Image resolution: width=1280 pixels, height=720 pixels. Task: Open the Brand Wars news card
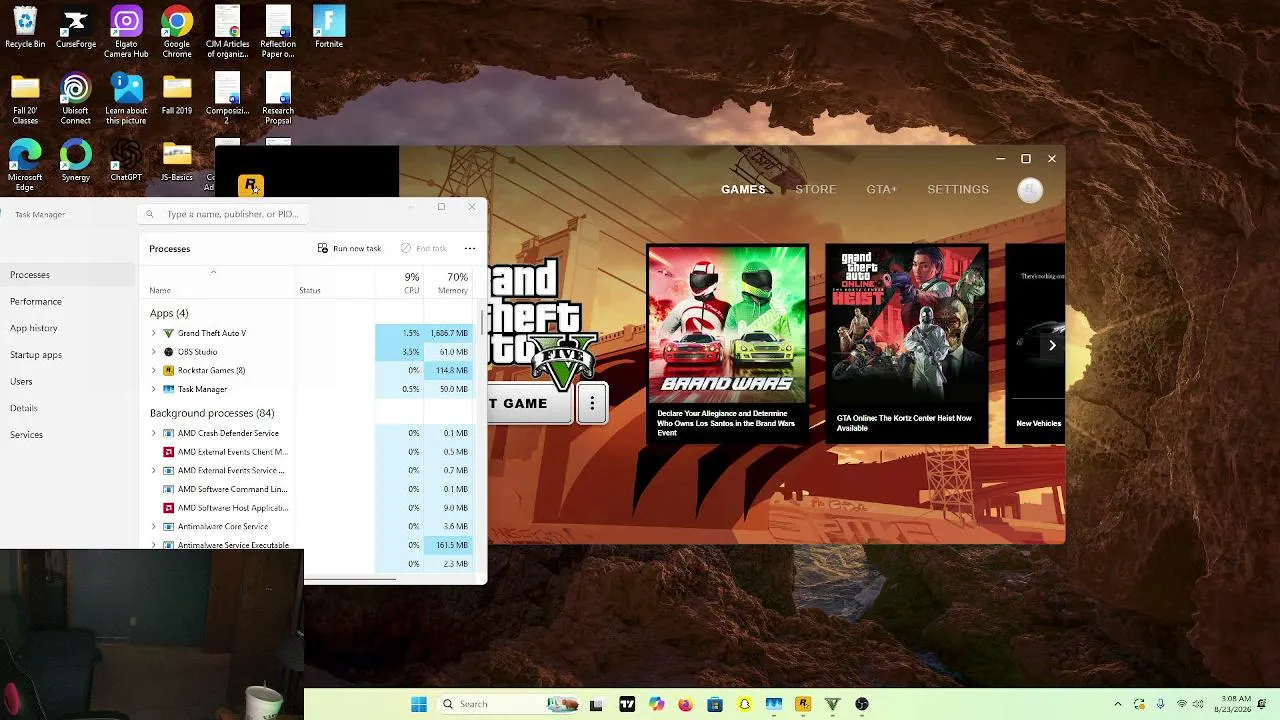[727, 344]
